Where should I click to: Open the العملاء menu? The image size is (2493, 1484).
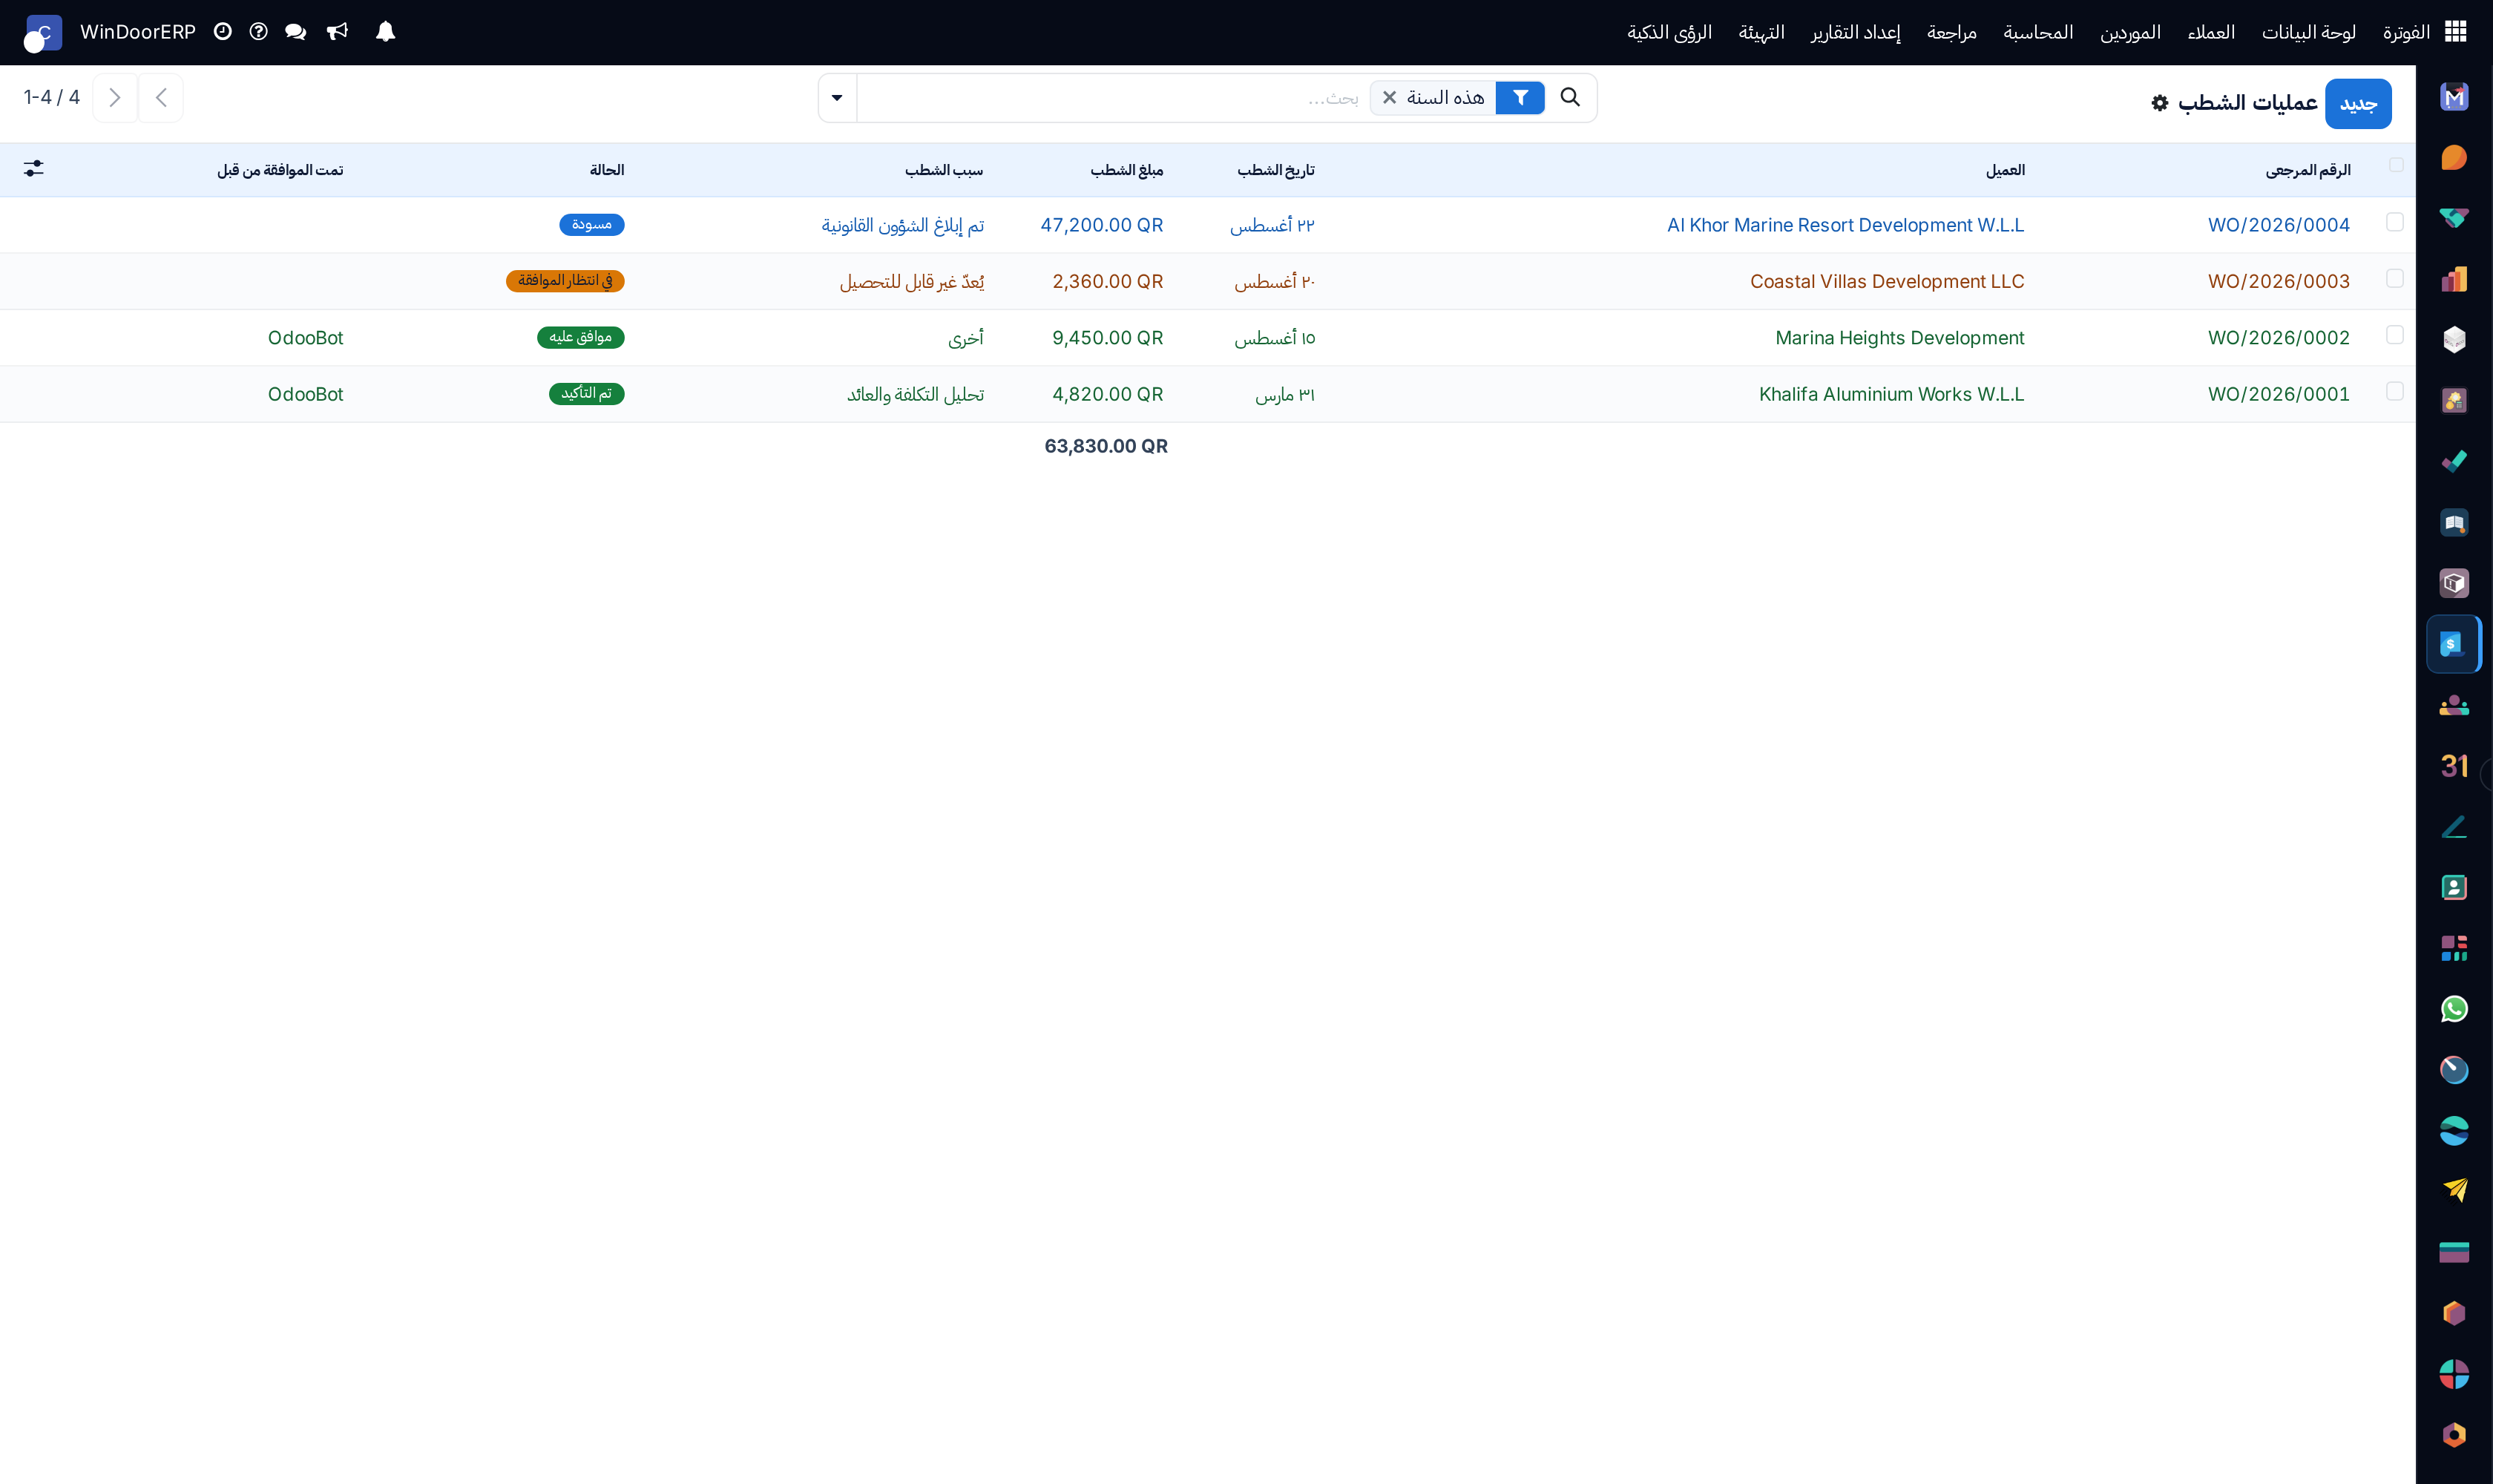(2211, 32)
